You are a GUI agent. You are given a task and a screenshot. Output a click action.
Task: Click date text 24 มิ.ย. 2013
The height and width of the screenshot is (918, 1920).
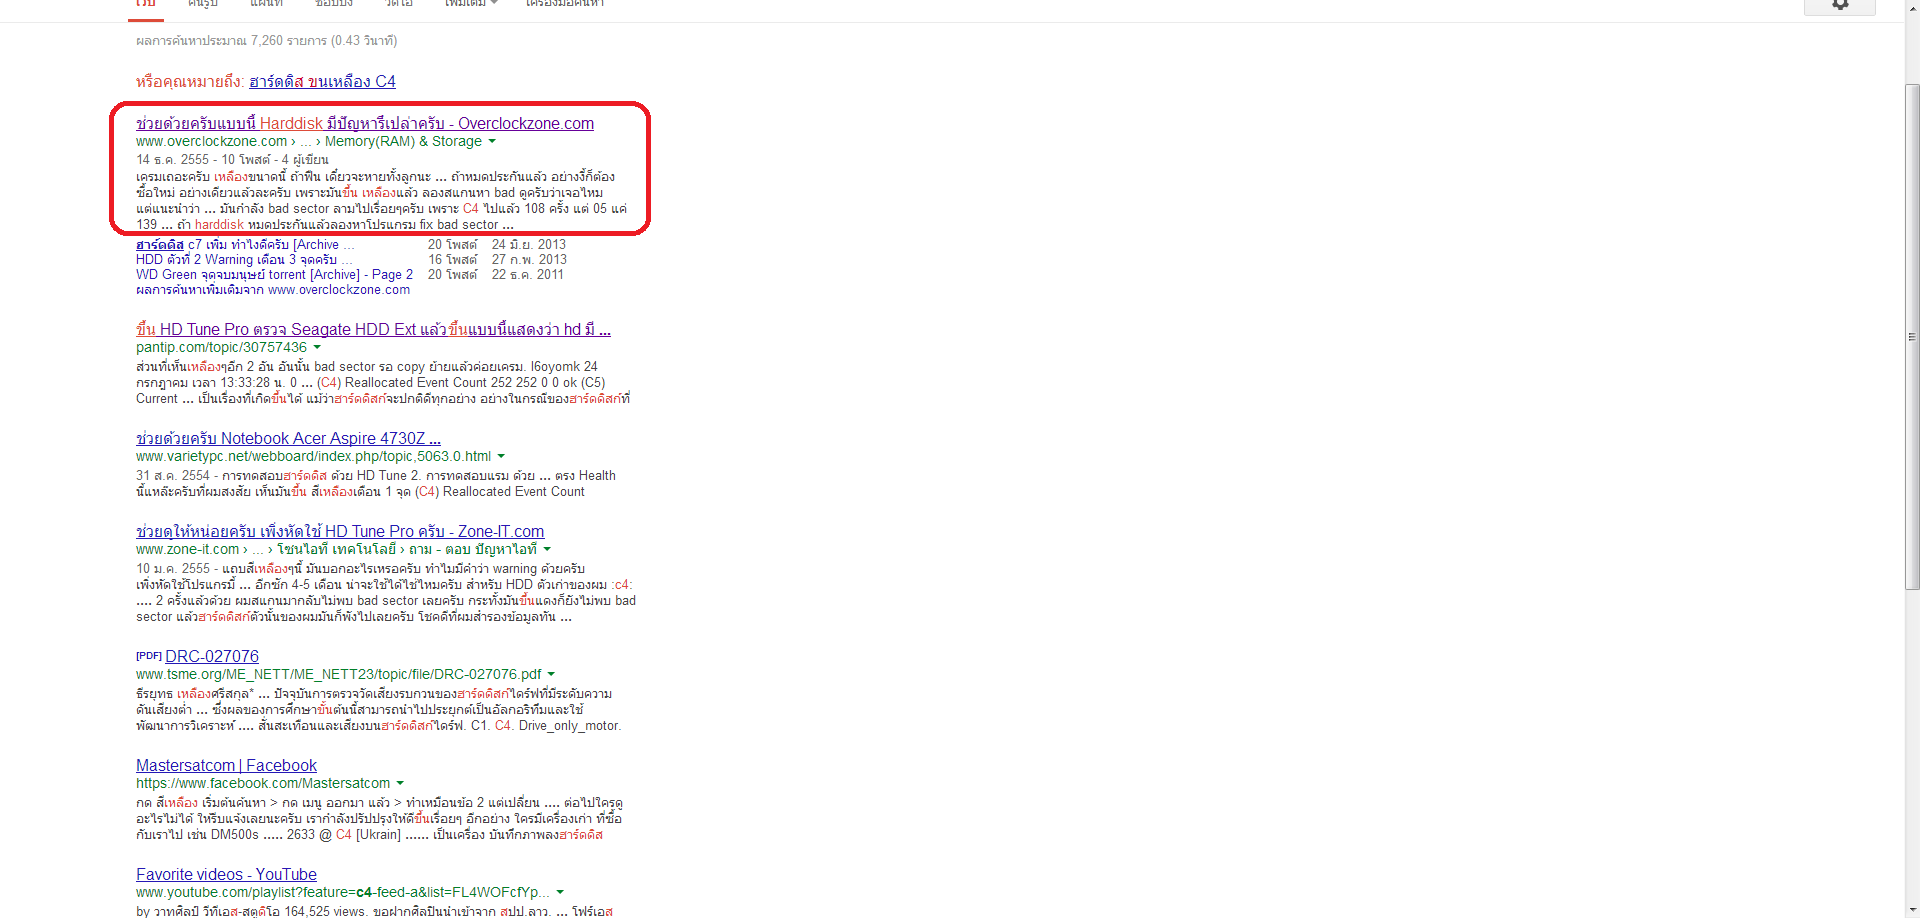click(x=529, y=245)
